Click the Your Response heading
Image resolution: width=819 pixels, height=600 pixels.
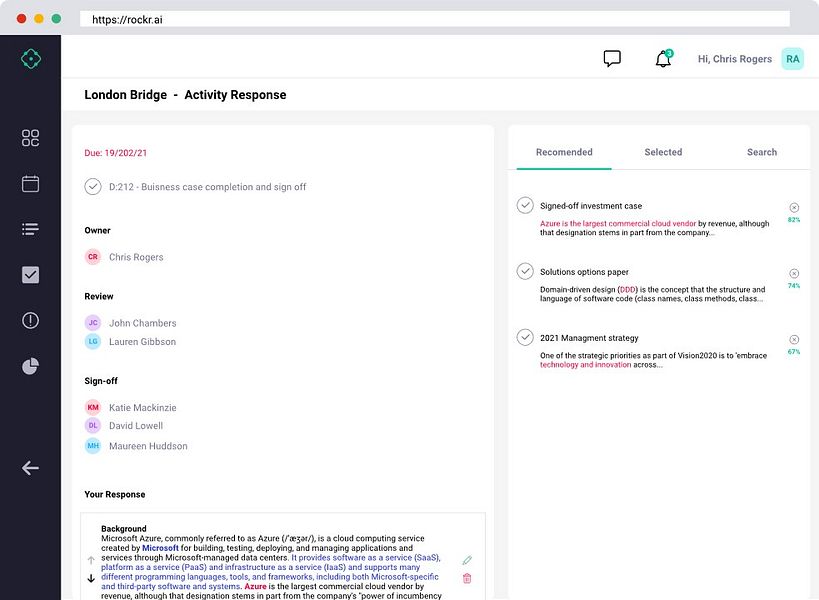tap(115, 495)
